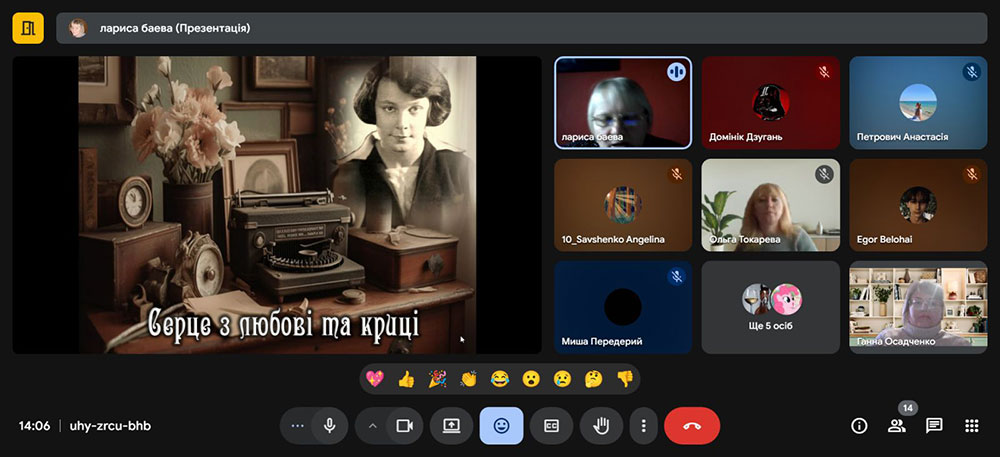Mute the microphone in the bottom toolbar
1000x457 pixels.
click(x=329, y=425)
